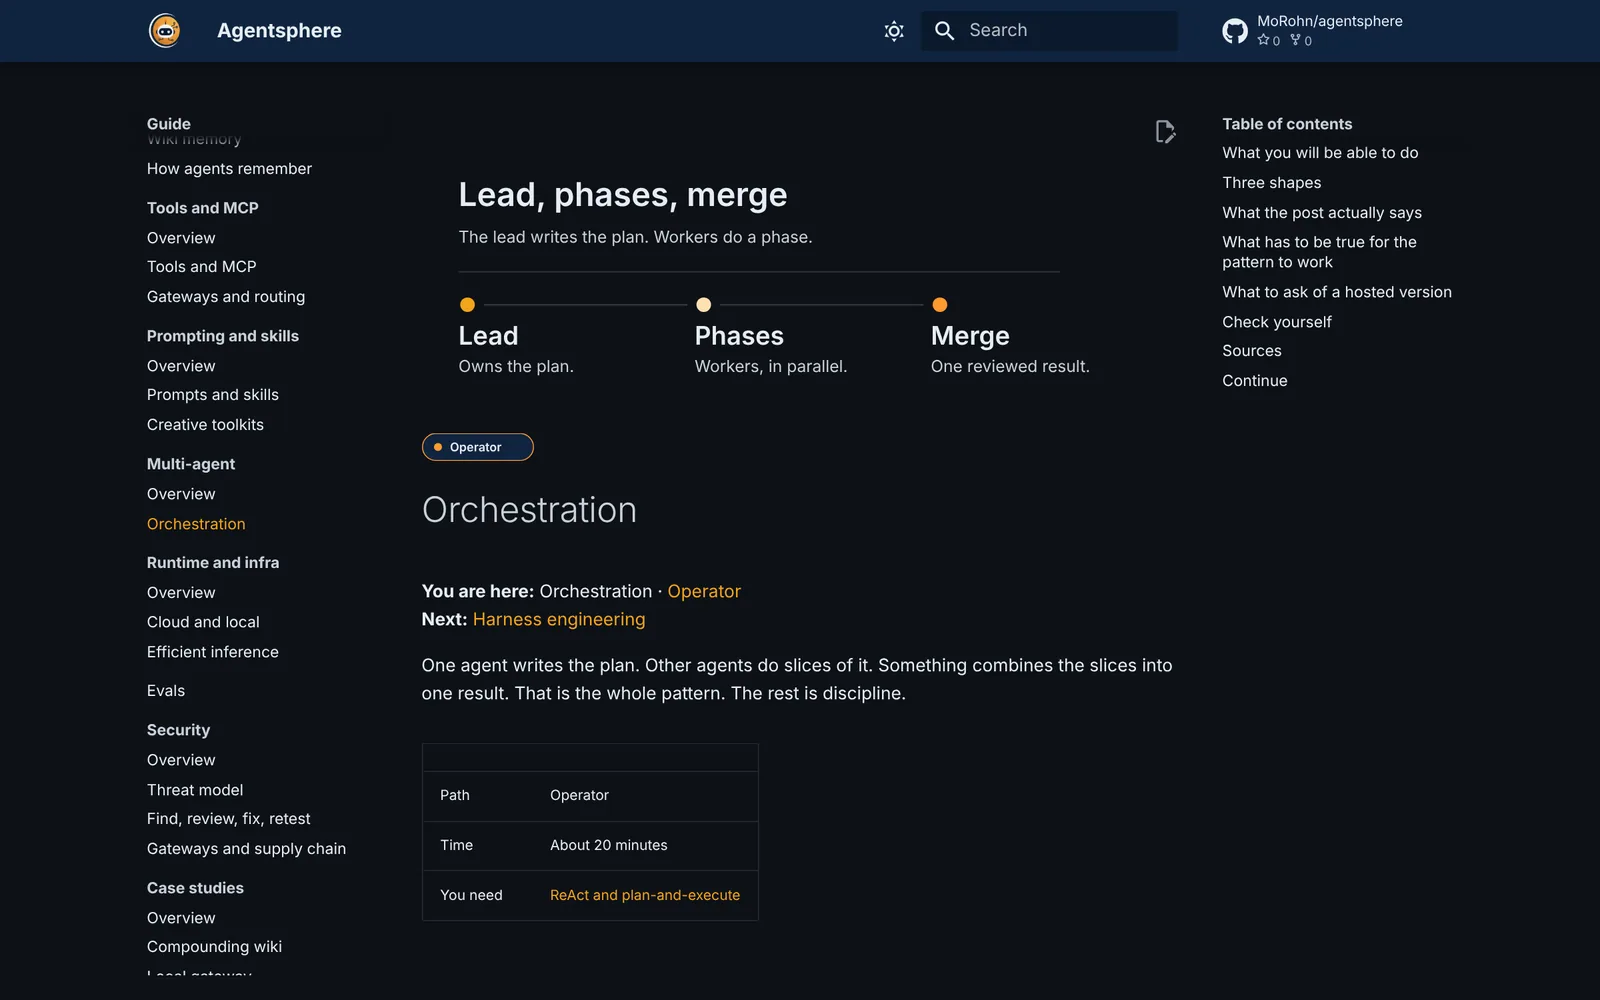This screenshot has width=1600, height=1000.
Task: Open the GitHub repository MoRohn/agentsphere
Action: click(x=1313, y=31)
